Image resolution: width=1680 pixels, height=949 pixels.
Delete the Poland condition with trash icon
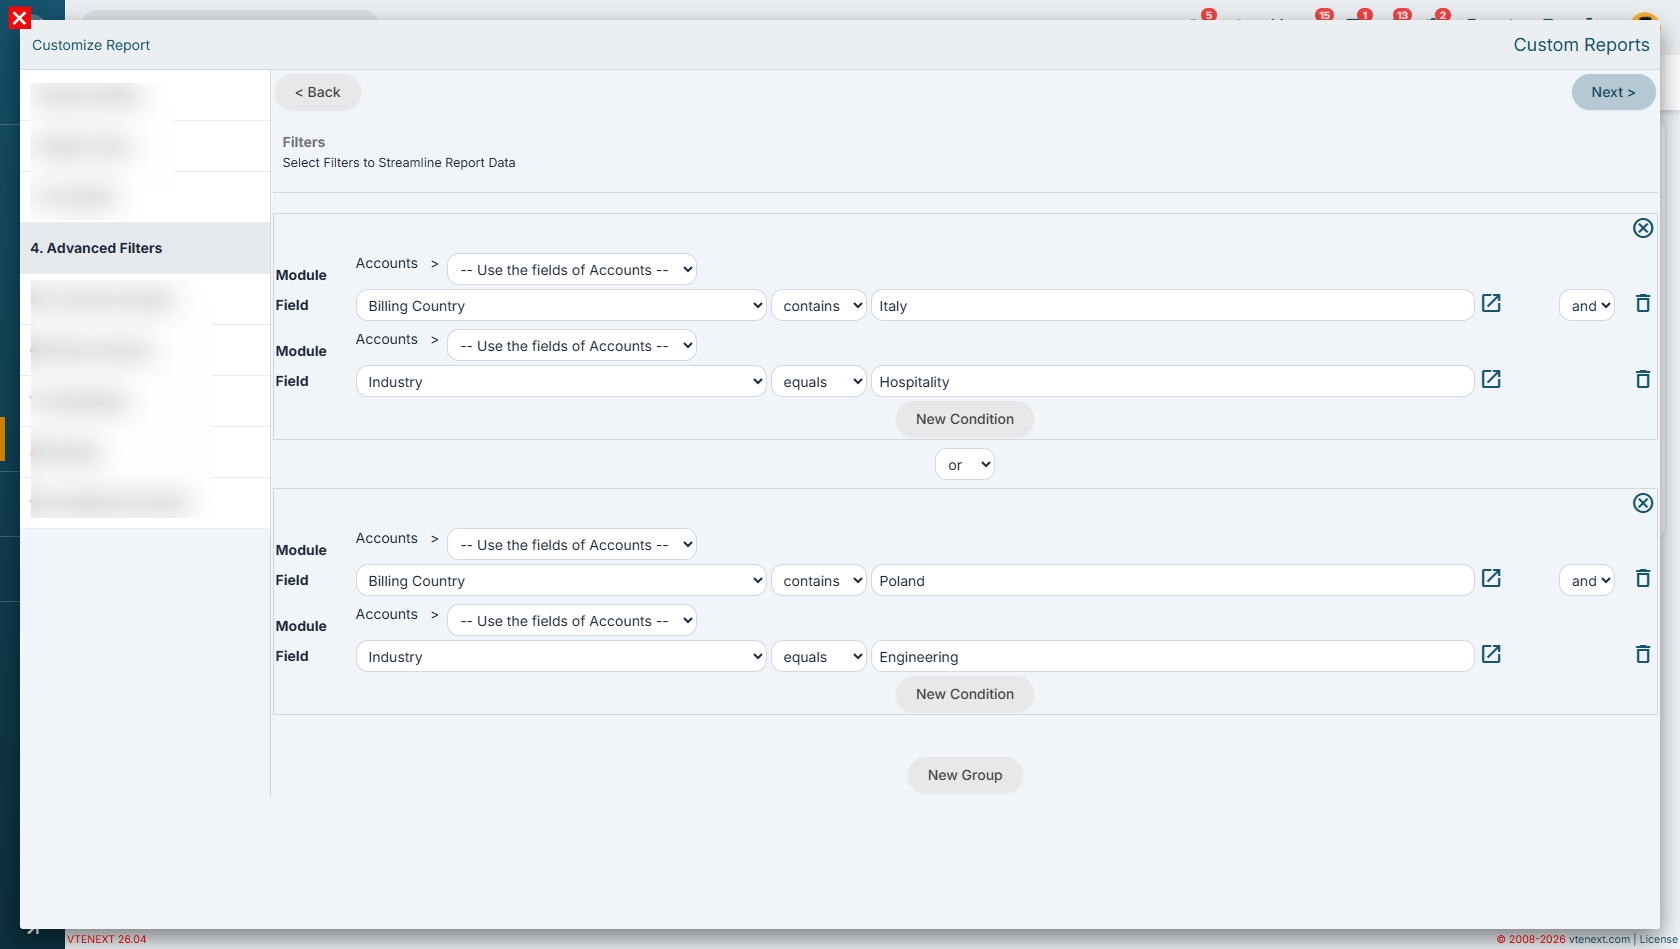pos(1642,578)
